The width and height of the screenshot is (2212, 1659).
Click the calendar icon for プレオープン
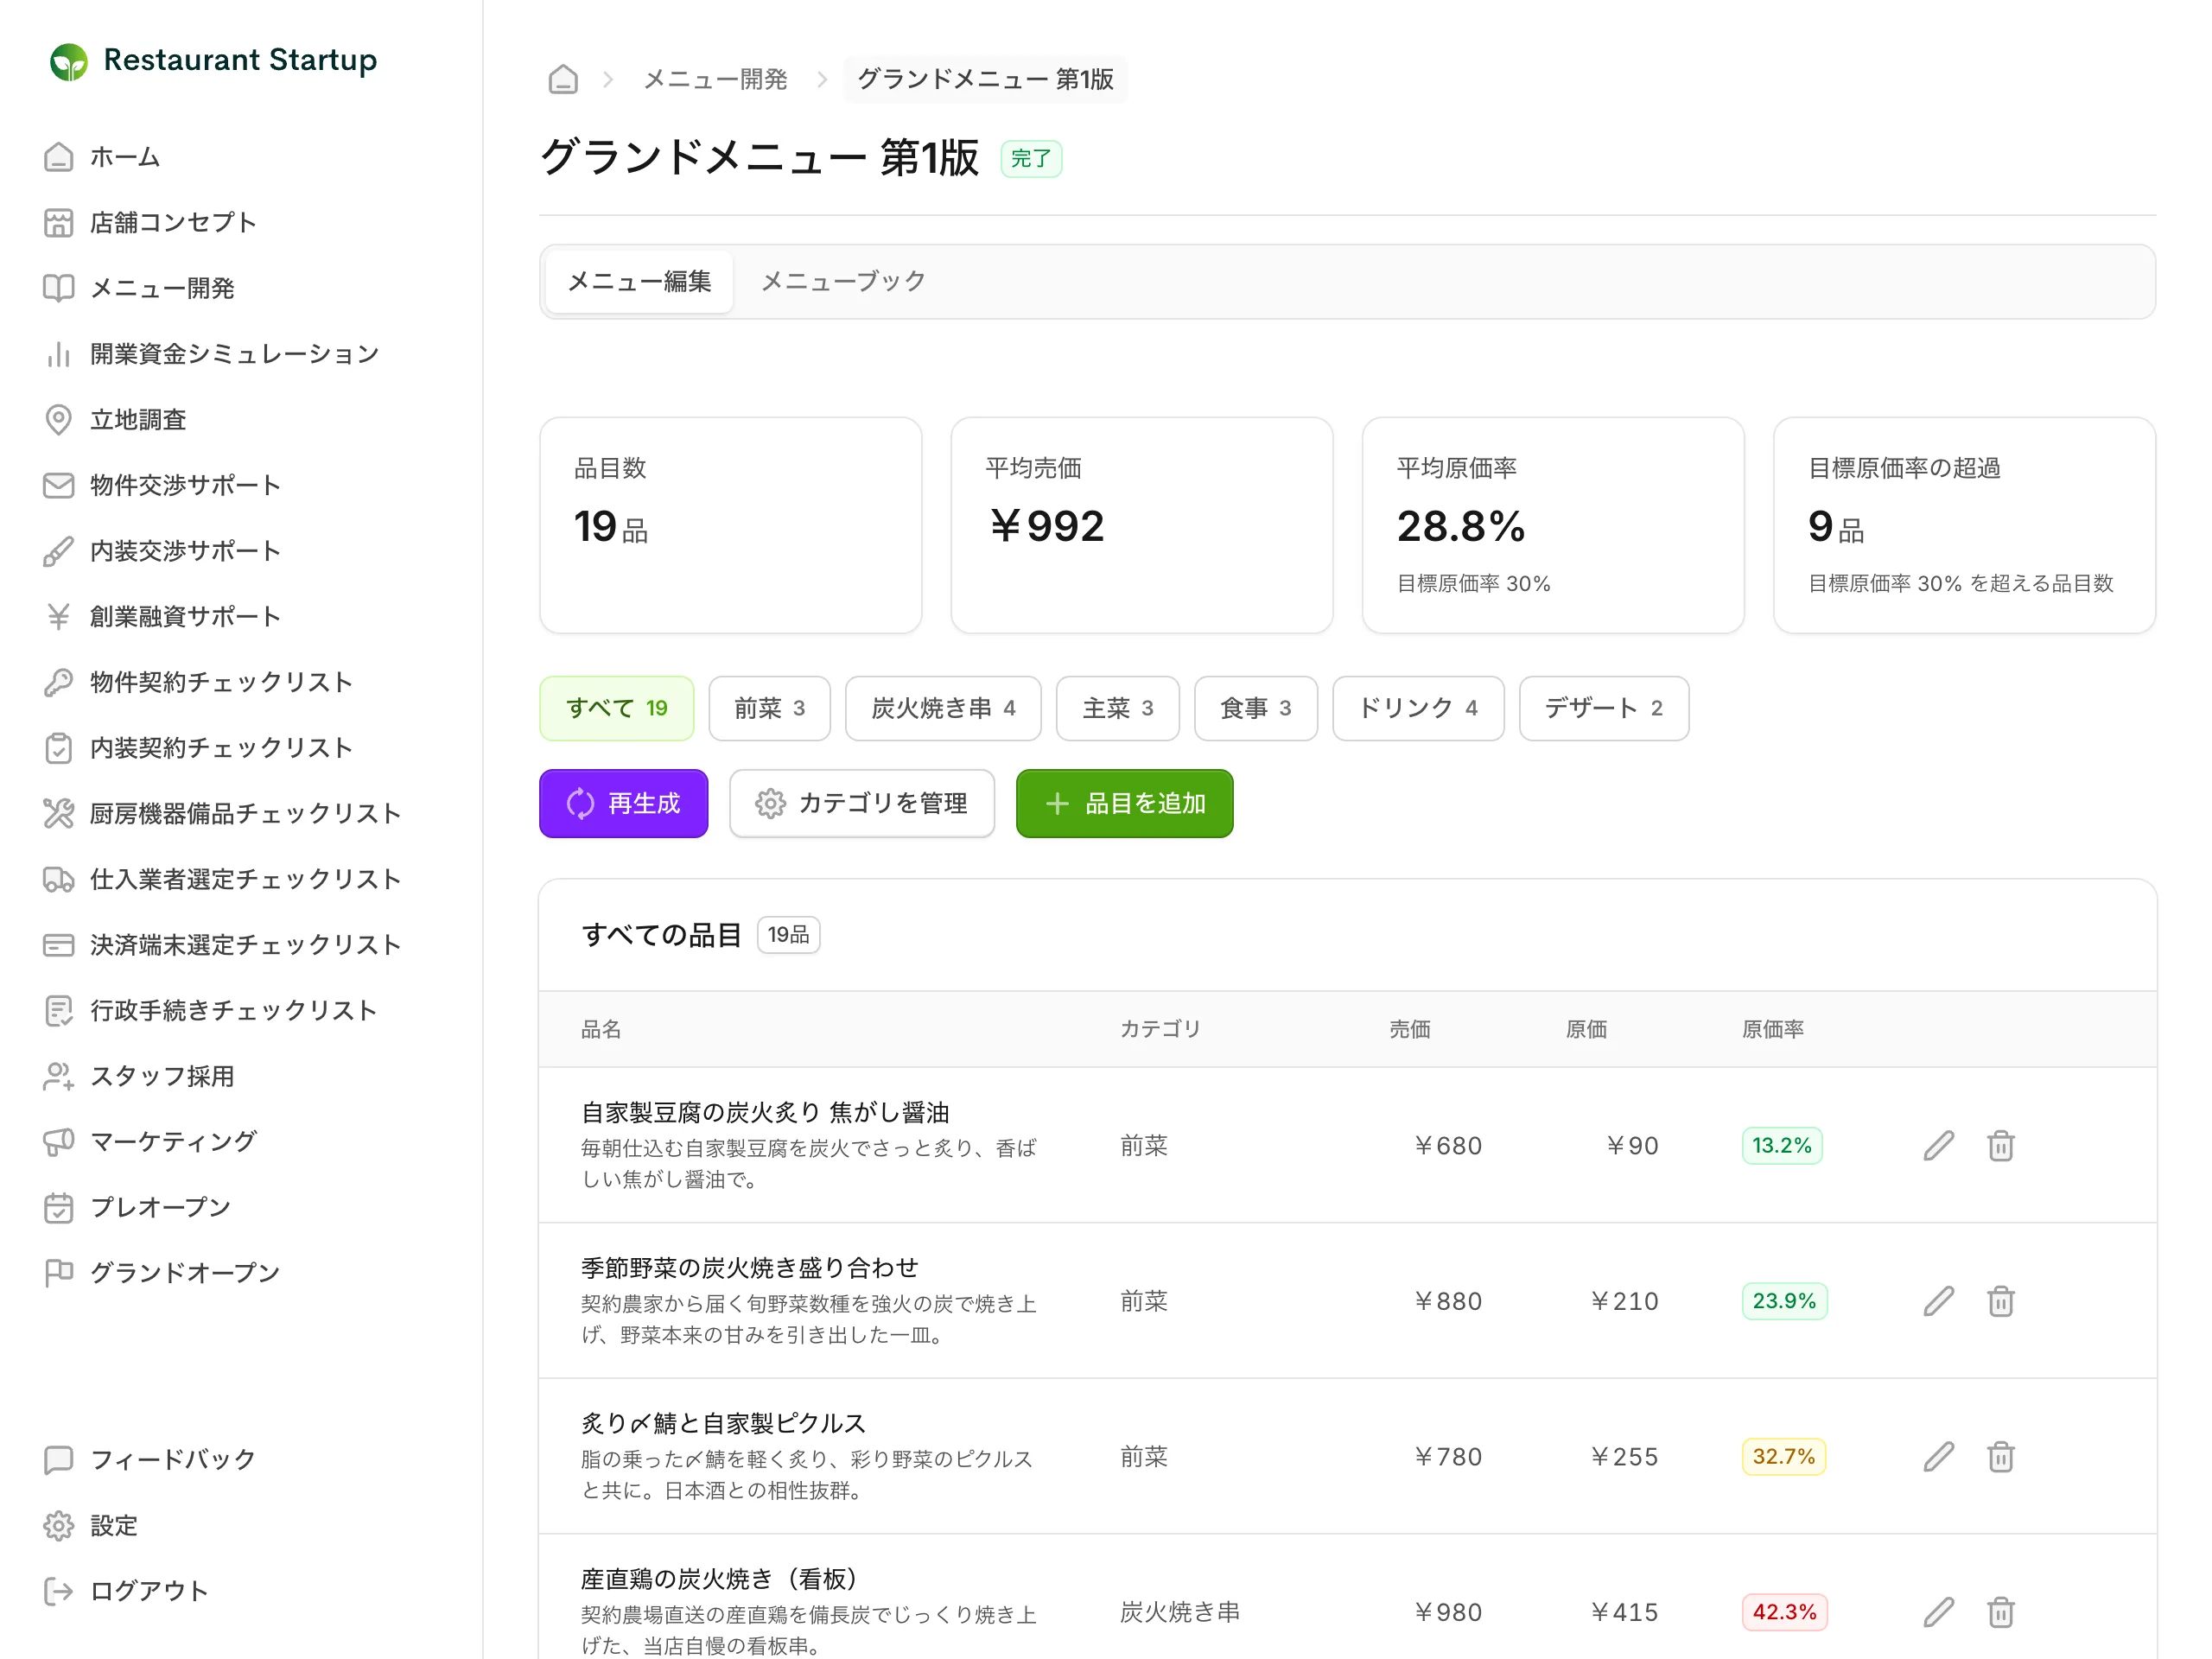pyautogui.click(x=58, y=1207)
